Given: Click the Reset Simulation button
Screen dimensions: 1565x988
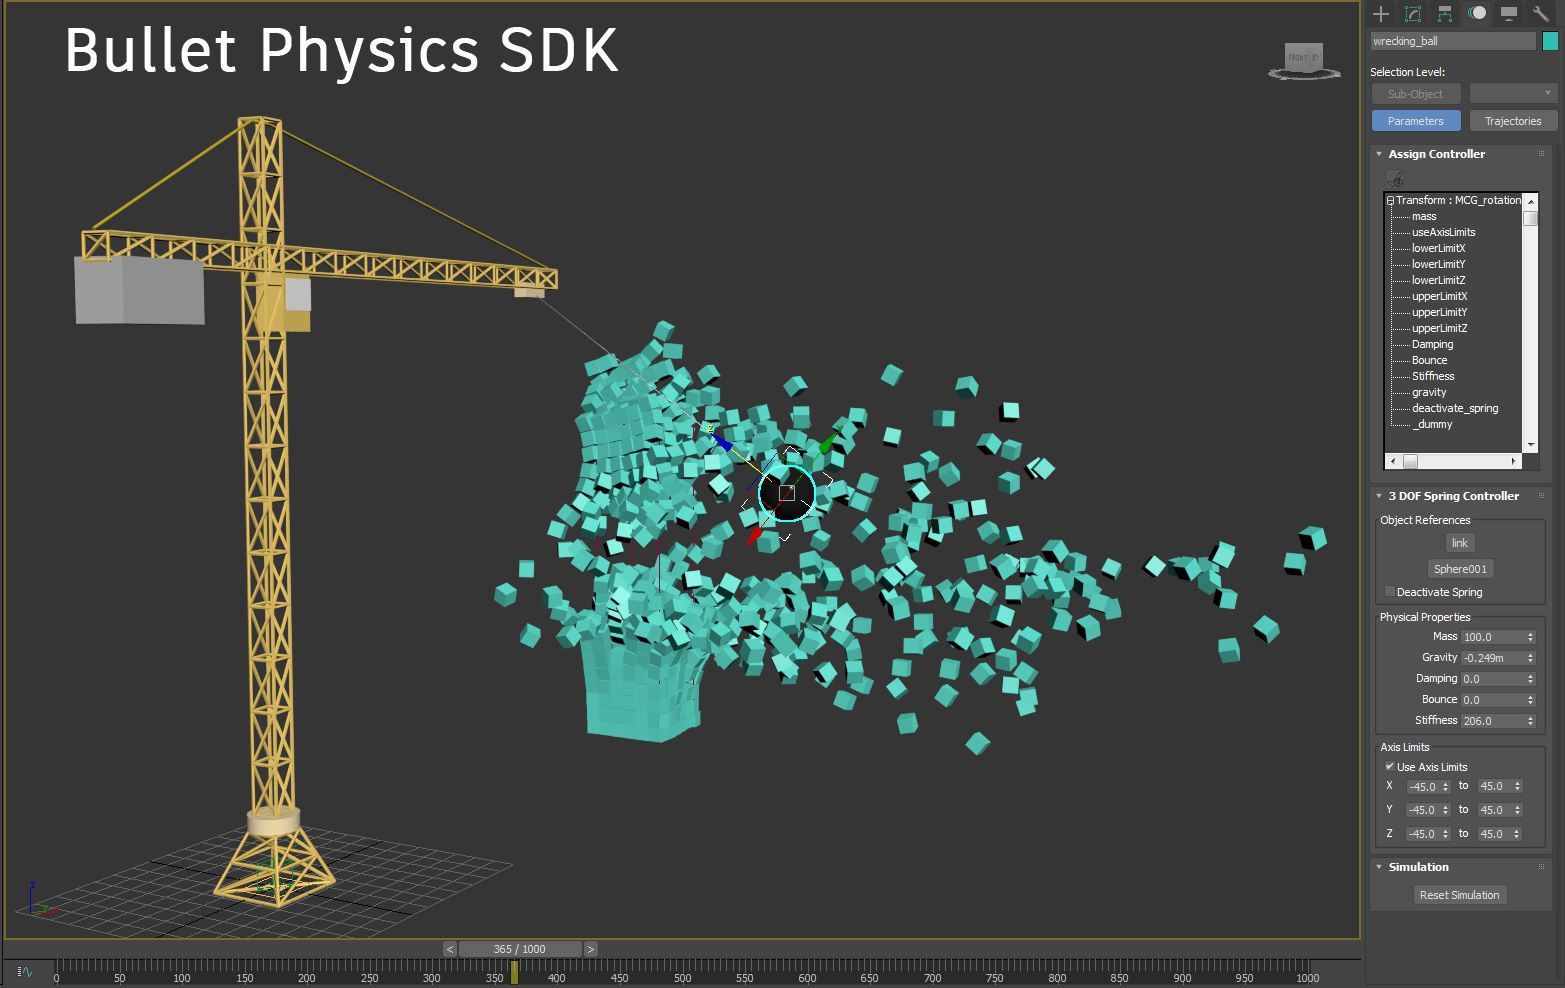Looking at the screenshot, I should pos(1459,895).
